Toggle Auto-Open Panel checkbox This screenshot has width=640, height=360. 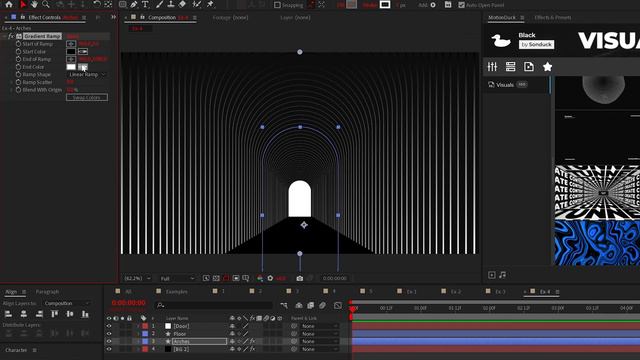coord(461,5)
